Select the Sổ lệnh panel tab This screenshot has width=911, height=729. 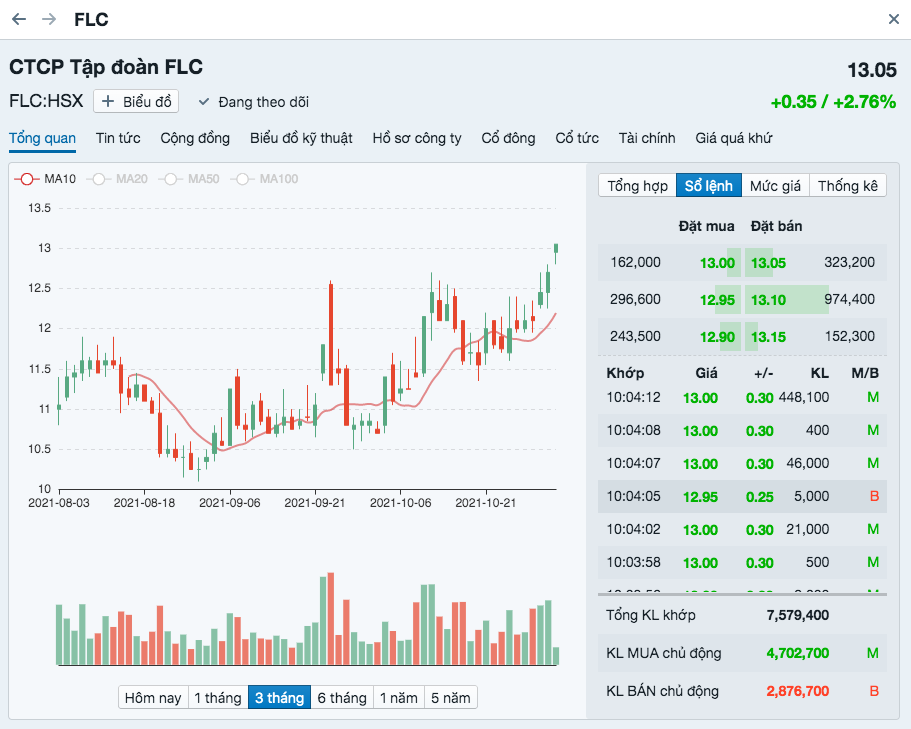point(709,186)
